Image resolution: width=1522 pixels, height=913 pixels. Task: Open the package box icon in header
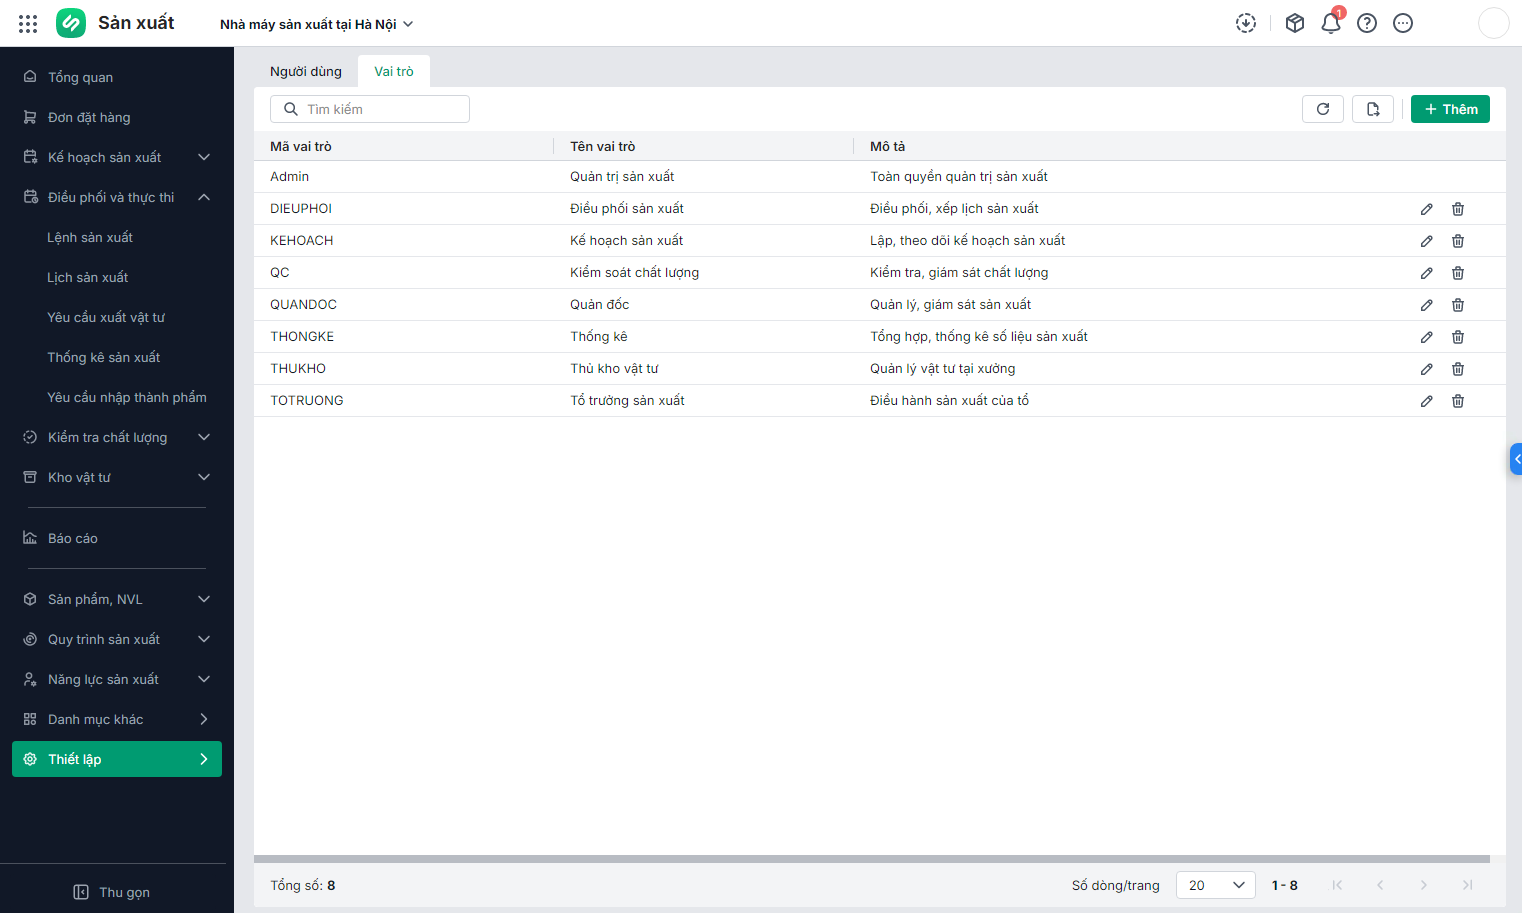(x=1294, y=23)
